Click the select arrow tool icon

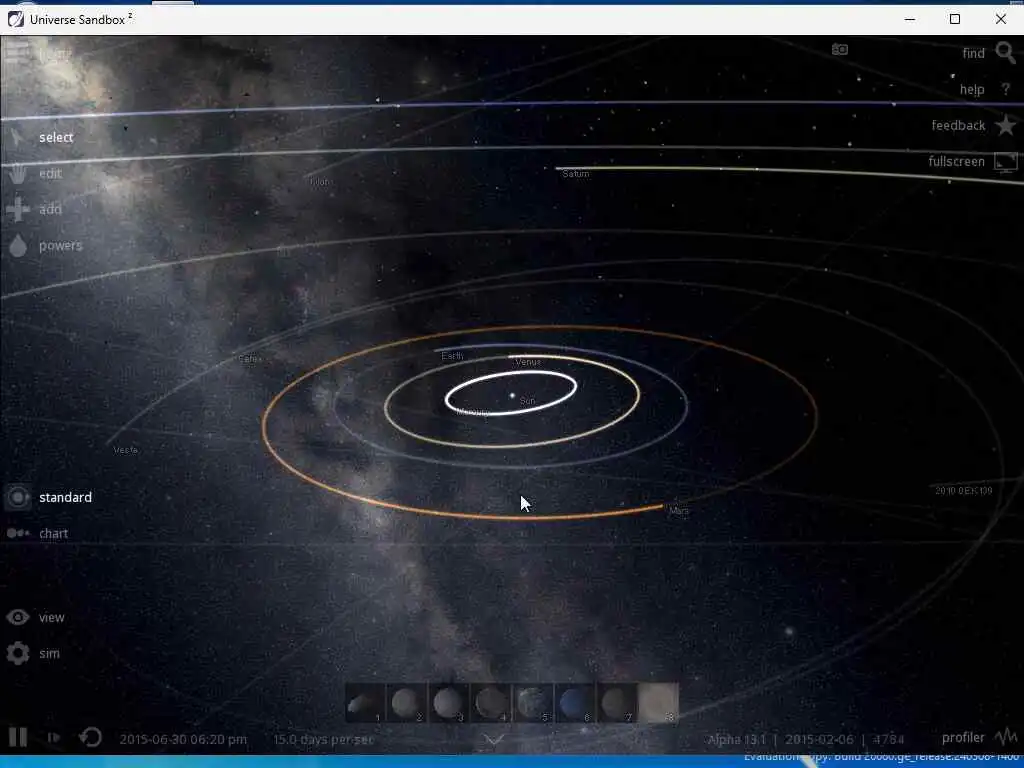(17, 137)
